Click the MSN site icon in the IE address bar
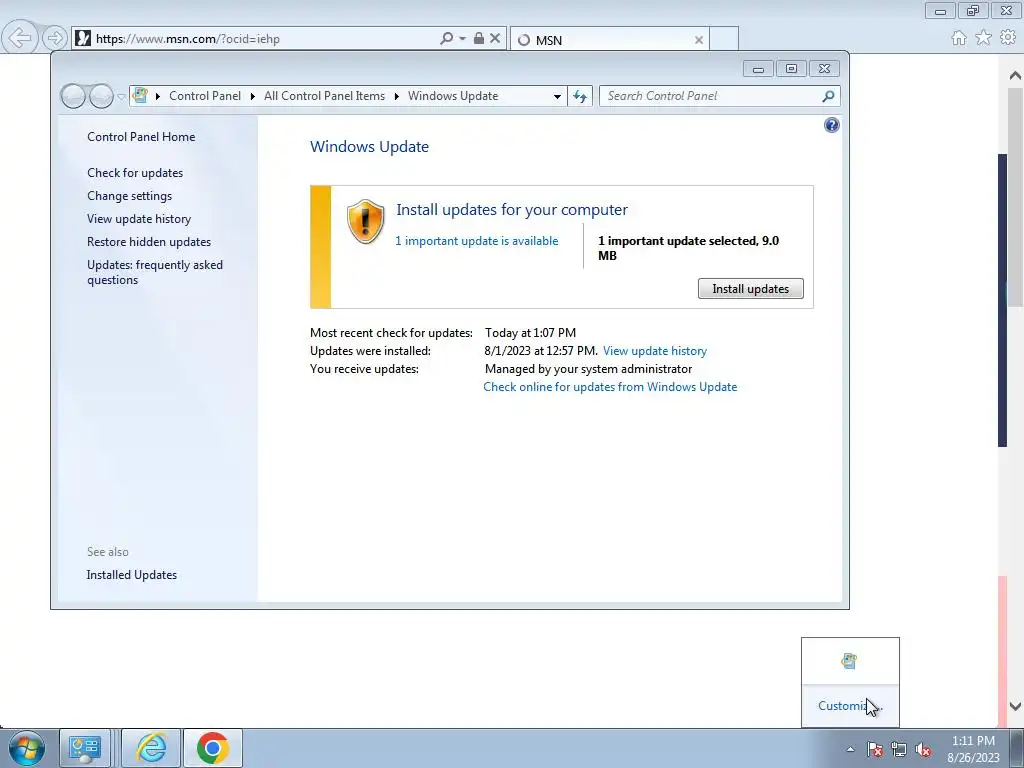 click(82, 39)
